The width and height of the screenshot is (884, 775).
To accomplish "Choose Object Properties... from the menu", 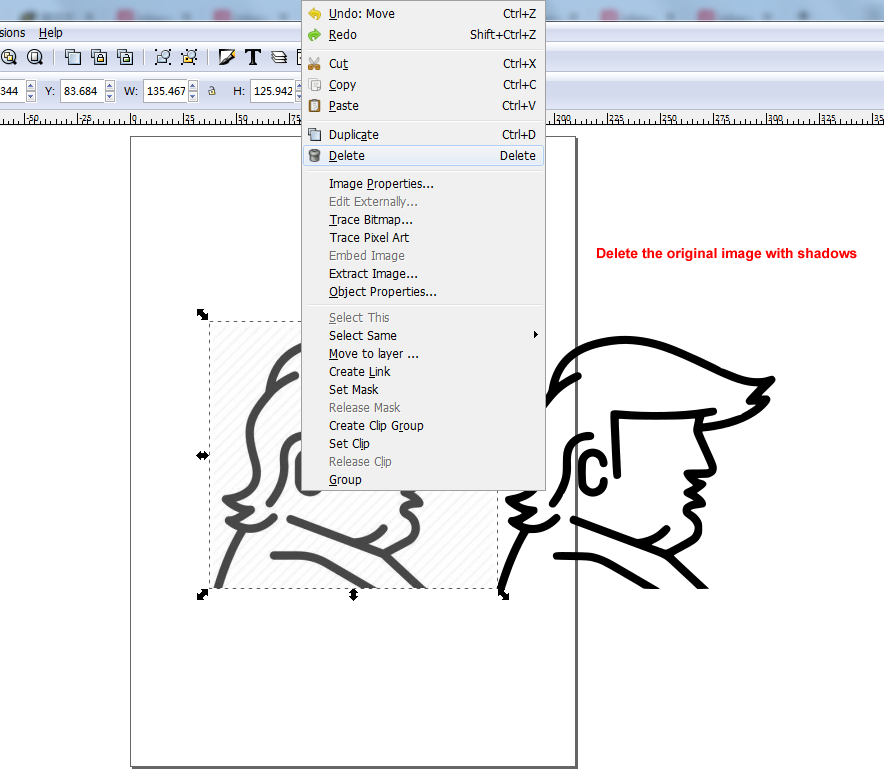I will point(382,292).
